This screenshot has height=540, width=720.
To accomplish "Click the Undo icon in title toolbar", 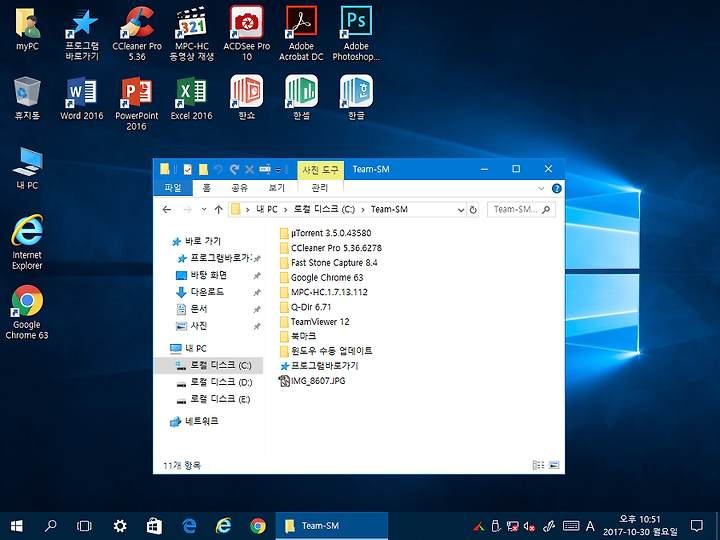I will point(218,169).
